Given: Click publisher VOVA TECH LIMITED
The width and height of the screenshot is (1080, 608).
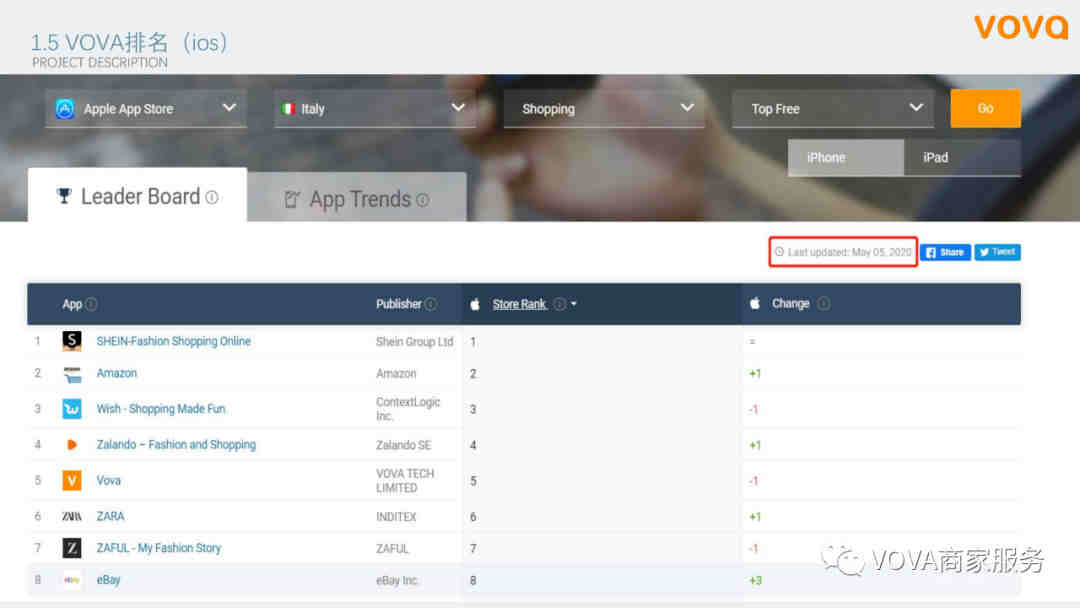Looking at the screenshot, I should [x=405, y=481].
